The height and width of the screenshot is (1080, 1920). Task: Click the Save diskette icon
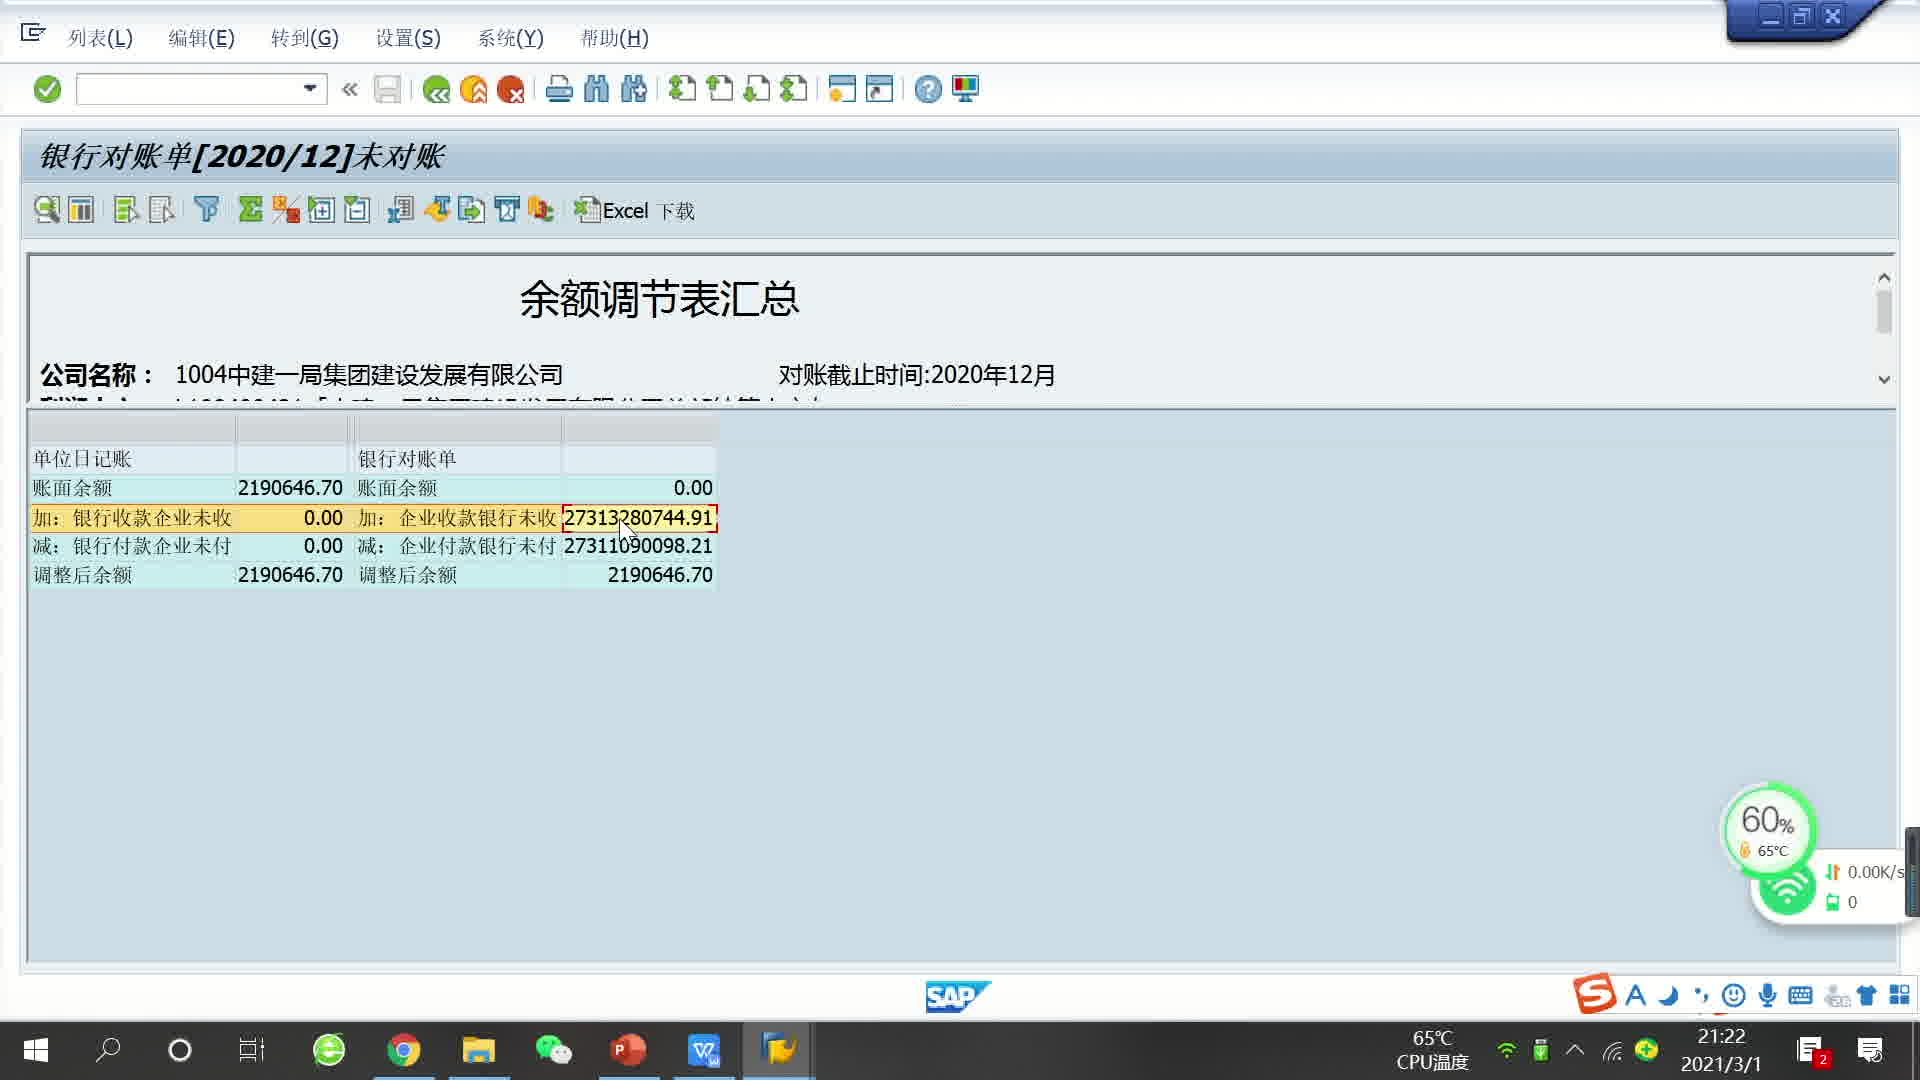point(387,90)
